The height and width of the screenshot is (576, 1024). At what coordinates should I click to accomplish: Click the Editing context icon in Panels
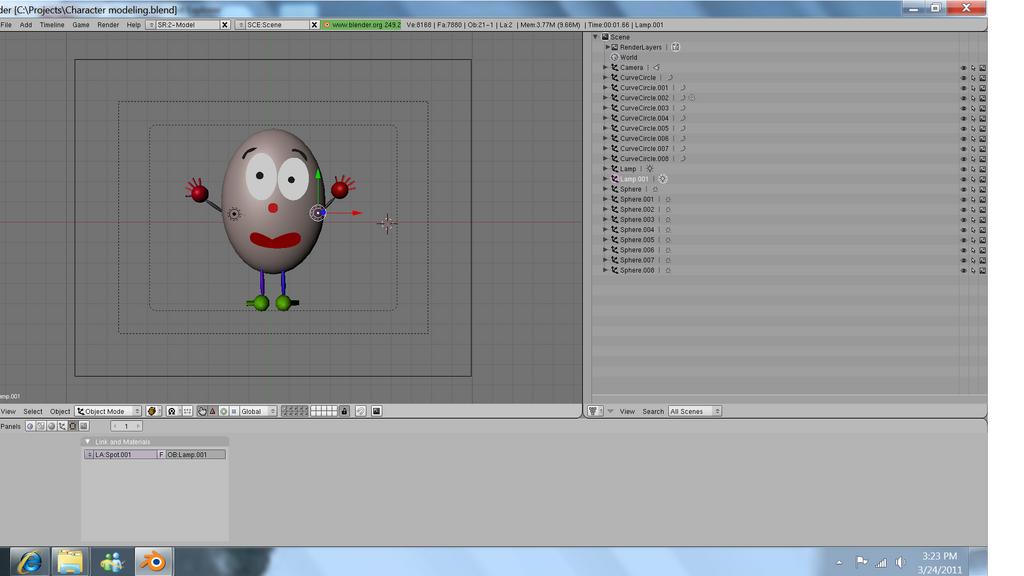[x=72, y=426]
